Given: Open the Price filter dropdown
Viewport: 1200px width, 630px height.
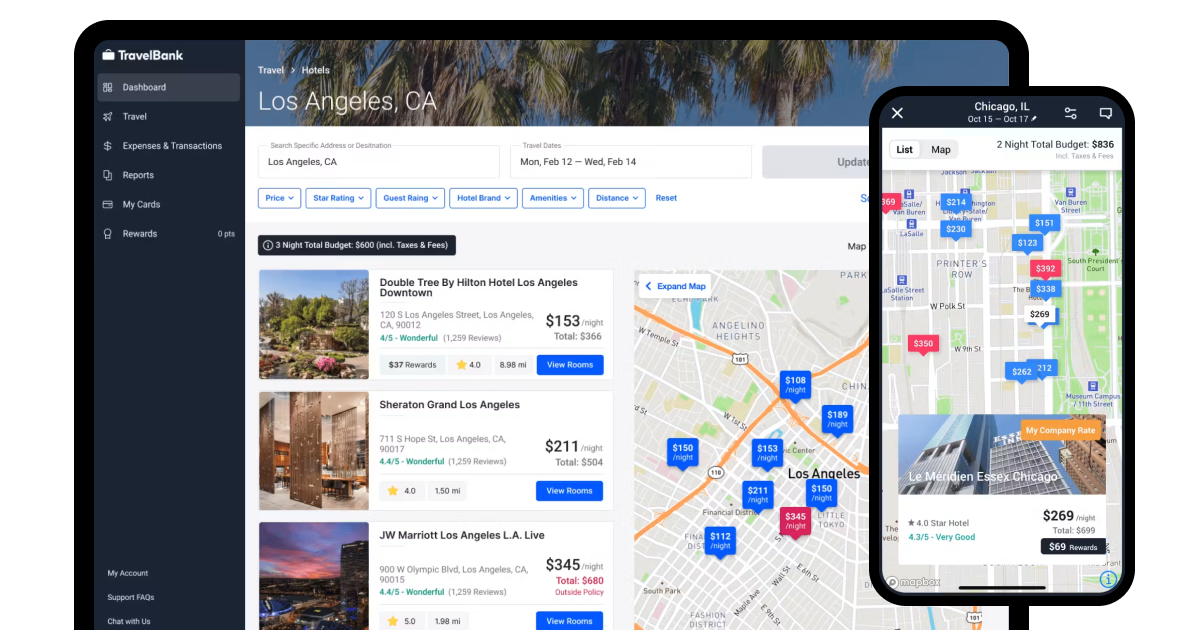Looking at the screenshot, I should click(x=279, y=198).
